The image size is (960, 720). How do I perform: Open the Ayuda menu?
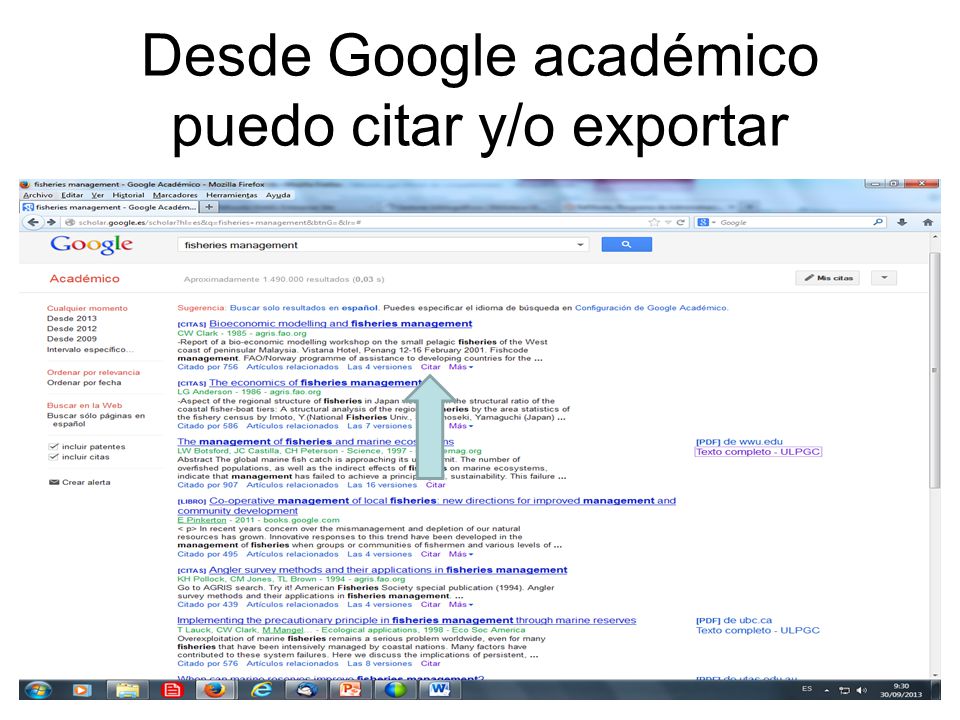coord(278,195)
